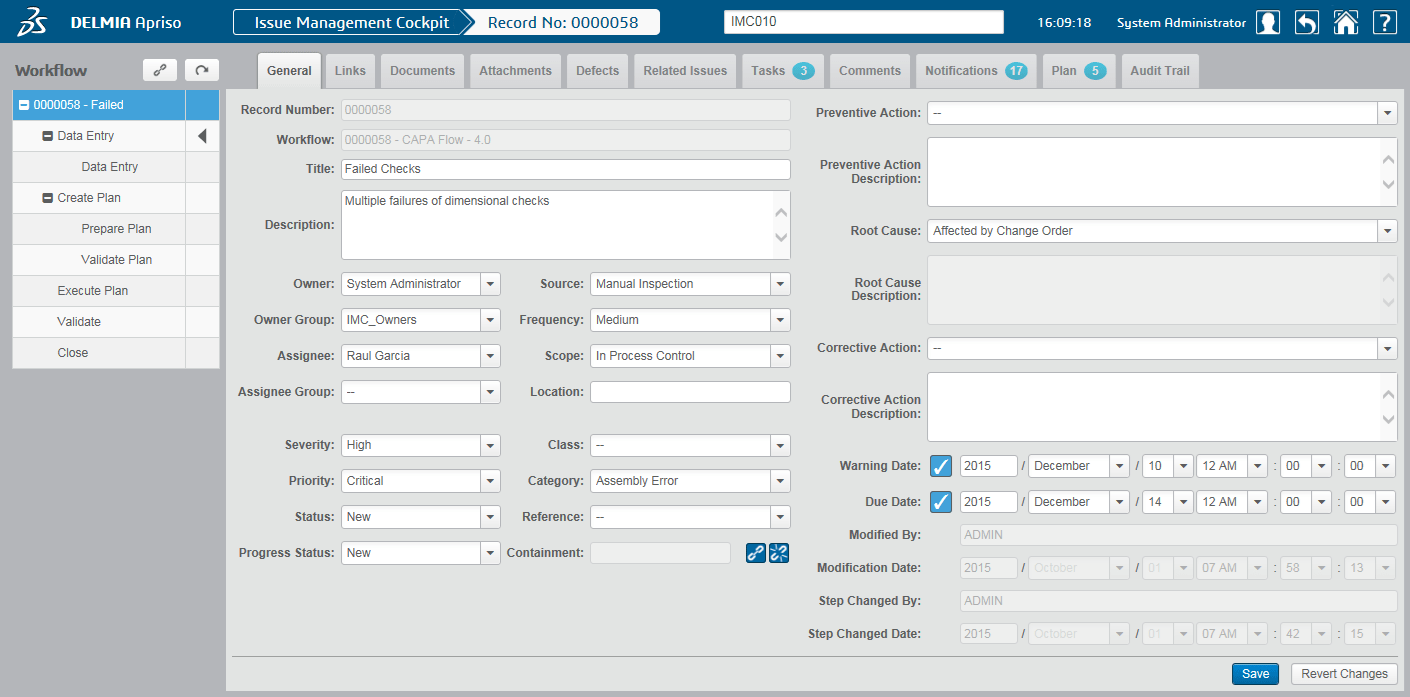Click the IMC010 search field
Viewport: 1410px width, 697px height.
tap(863, 22)
